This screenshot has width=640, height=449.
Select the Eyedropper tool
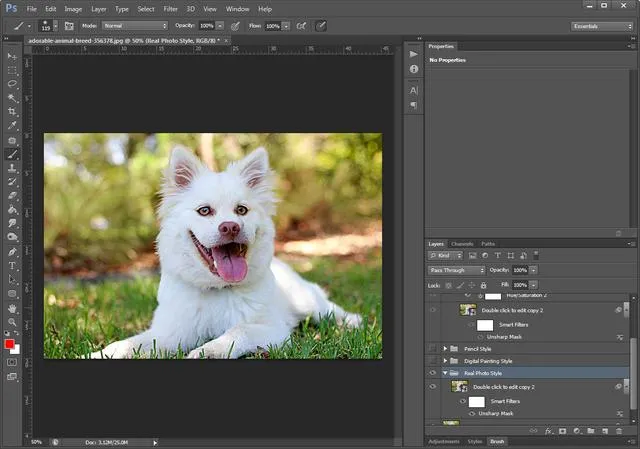[x=12, y=125]
